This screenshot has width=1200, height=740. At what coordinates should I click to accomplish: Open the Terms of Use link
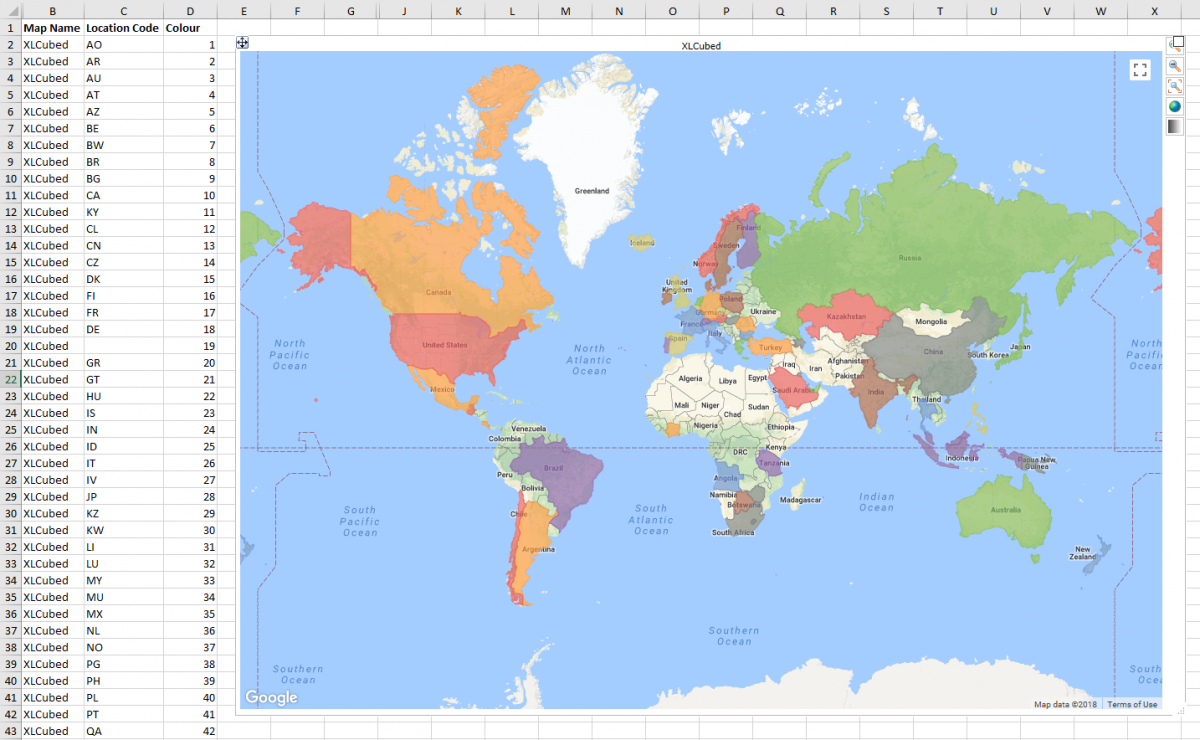[x=1132, y=705]
